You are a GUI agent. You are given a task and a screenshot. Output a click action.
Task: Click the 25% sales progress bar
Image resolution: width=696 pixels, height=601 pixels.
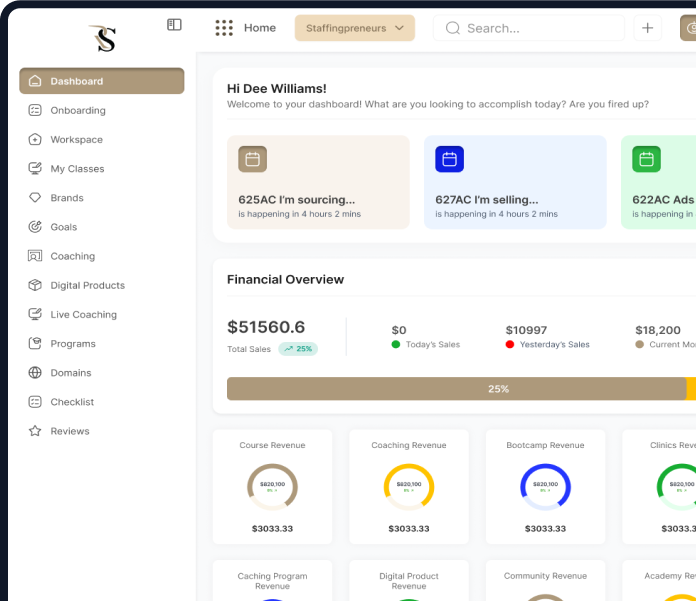(x=456, y=389)
